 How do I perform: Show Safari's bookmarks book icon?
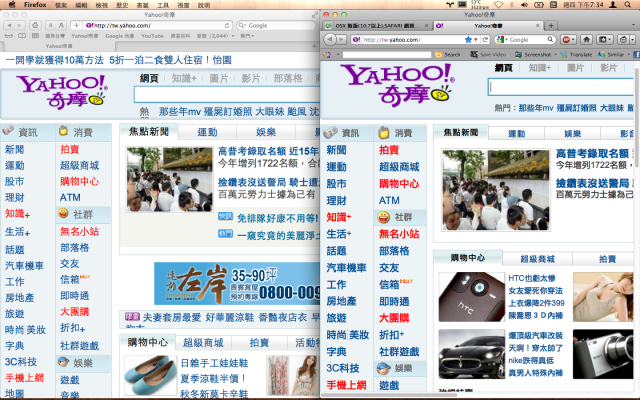22,36
